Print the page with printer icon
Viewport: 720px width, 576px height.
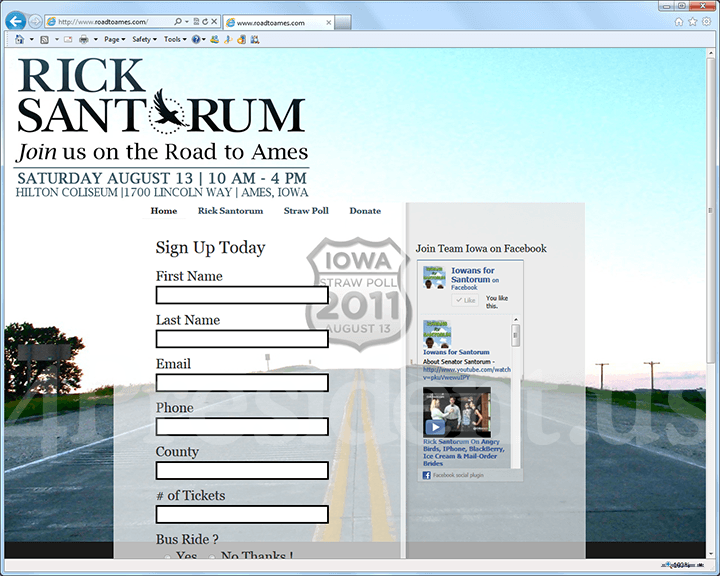pos(84,40)
